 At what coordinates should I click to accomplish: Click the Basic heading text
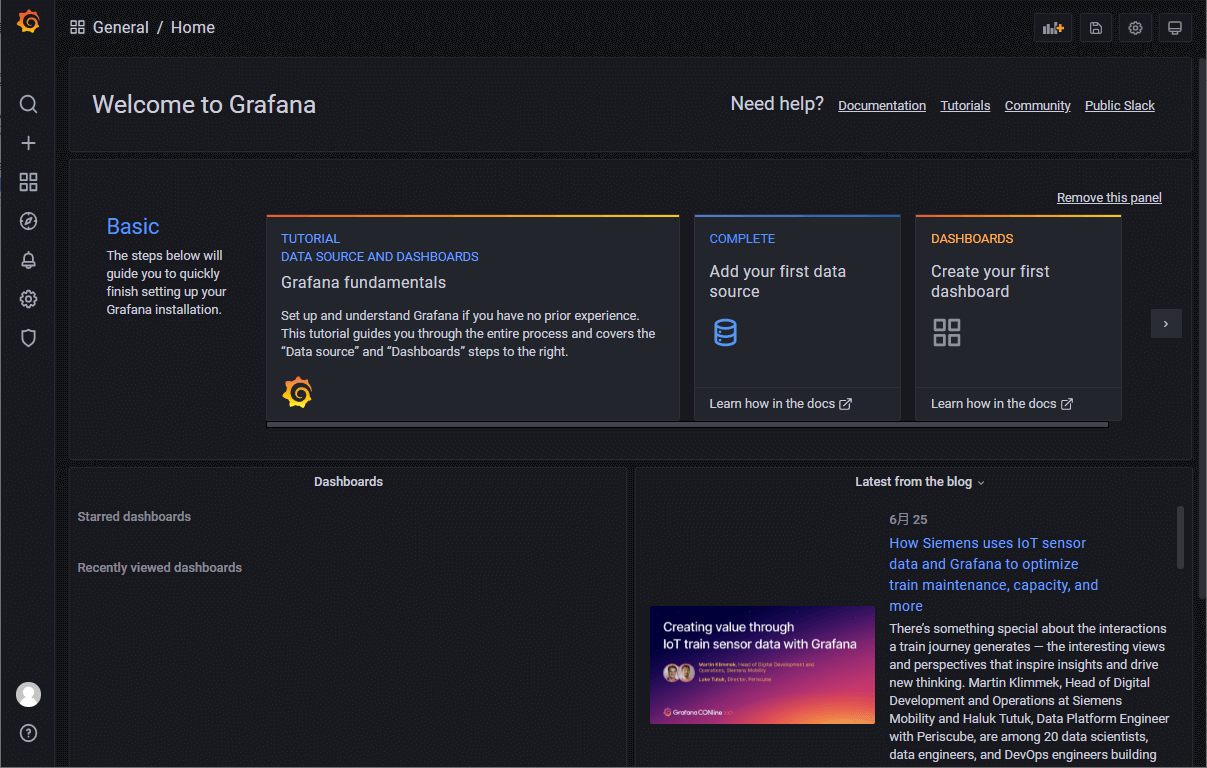point(133,227)
